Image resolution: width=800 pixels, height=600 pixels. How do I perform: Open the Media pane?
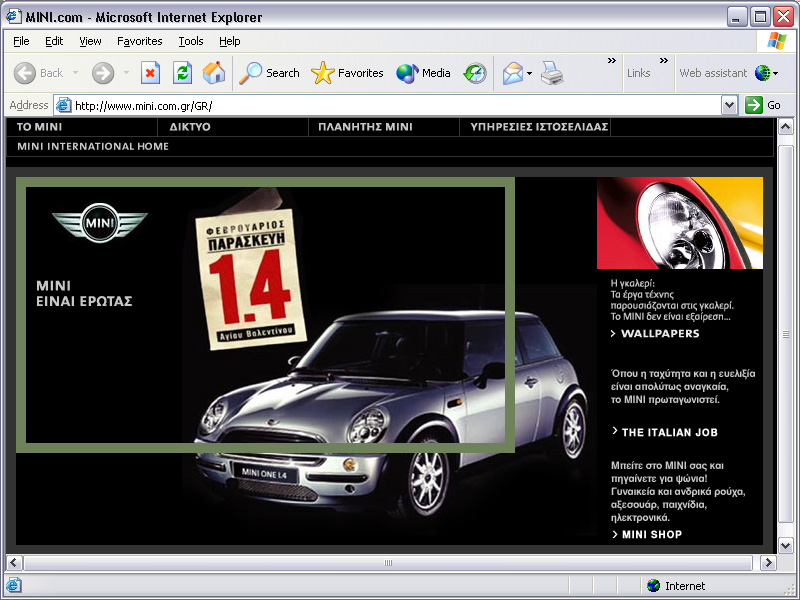(x=423, y=73)
